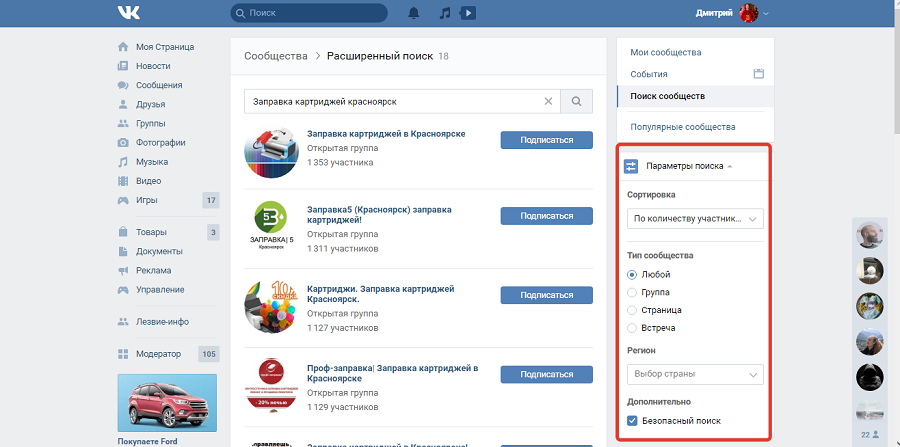
Task: Click the calendar icon next to События
Action: 759,74
